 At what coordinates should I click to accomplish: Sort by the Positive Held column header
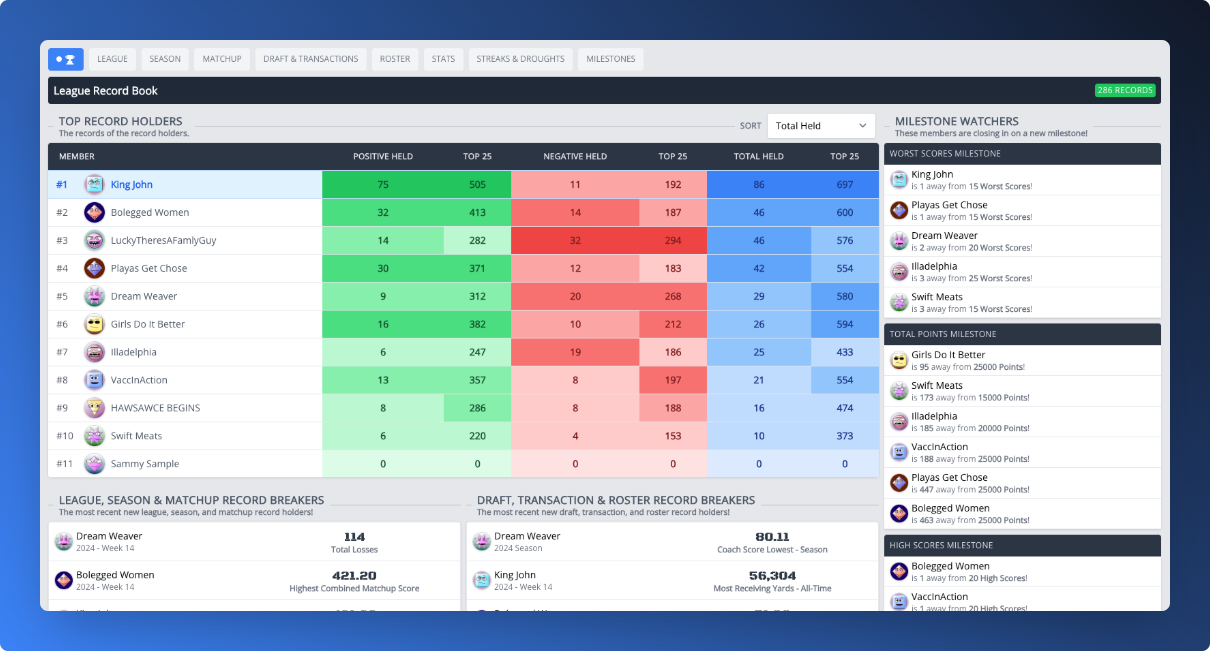point(383,156)
